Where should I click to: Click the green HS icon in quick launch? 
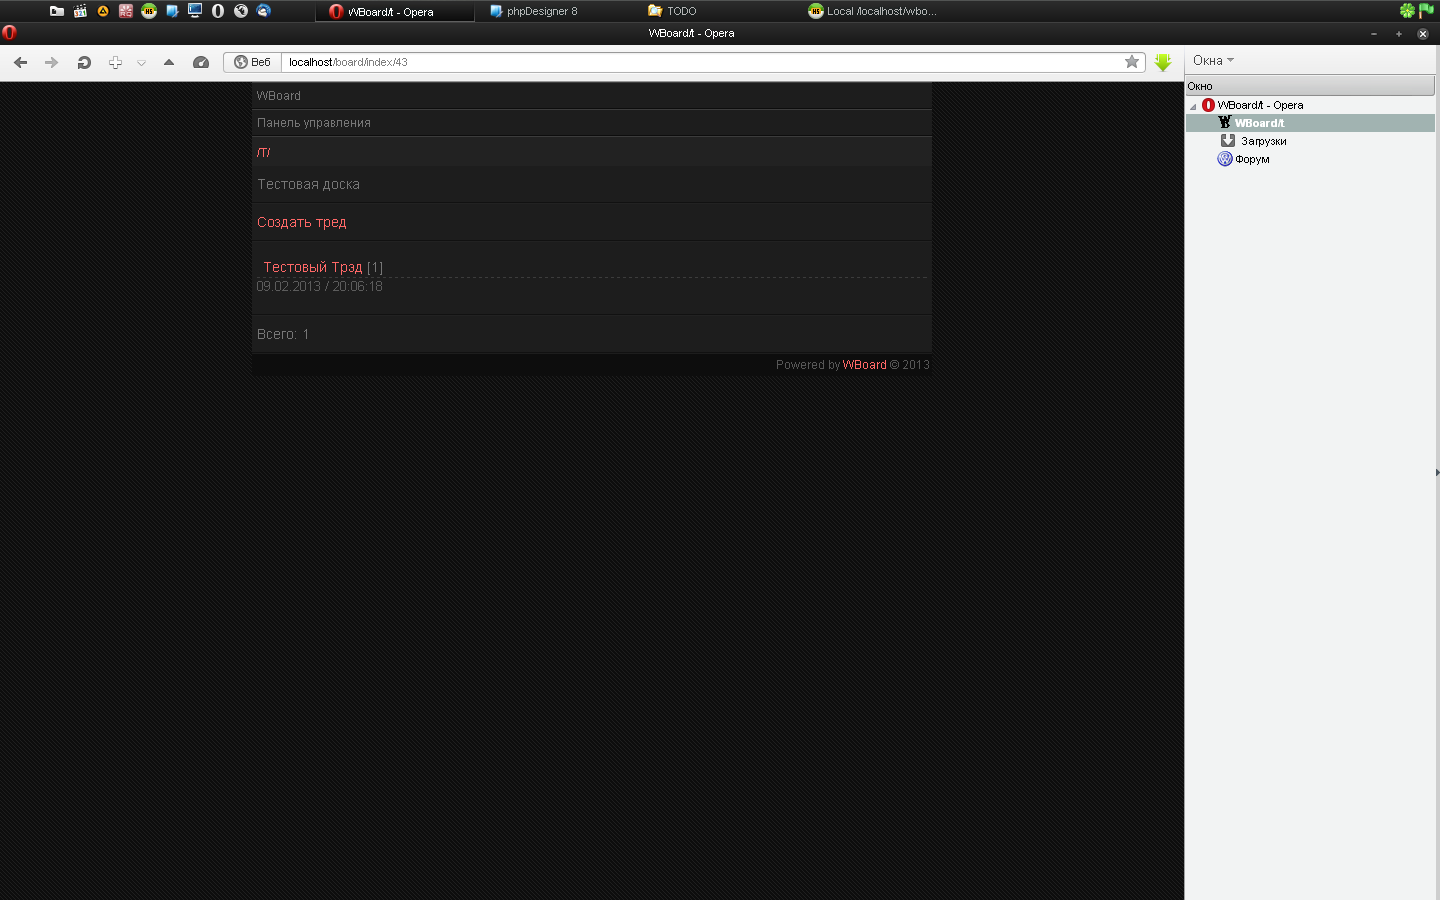click(x=149, y=11)
